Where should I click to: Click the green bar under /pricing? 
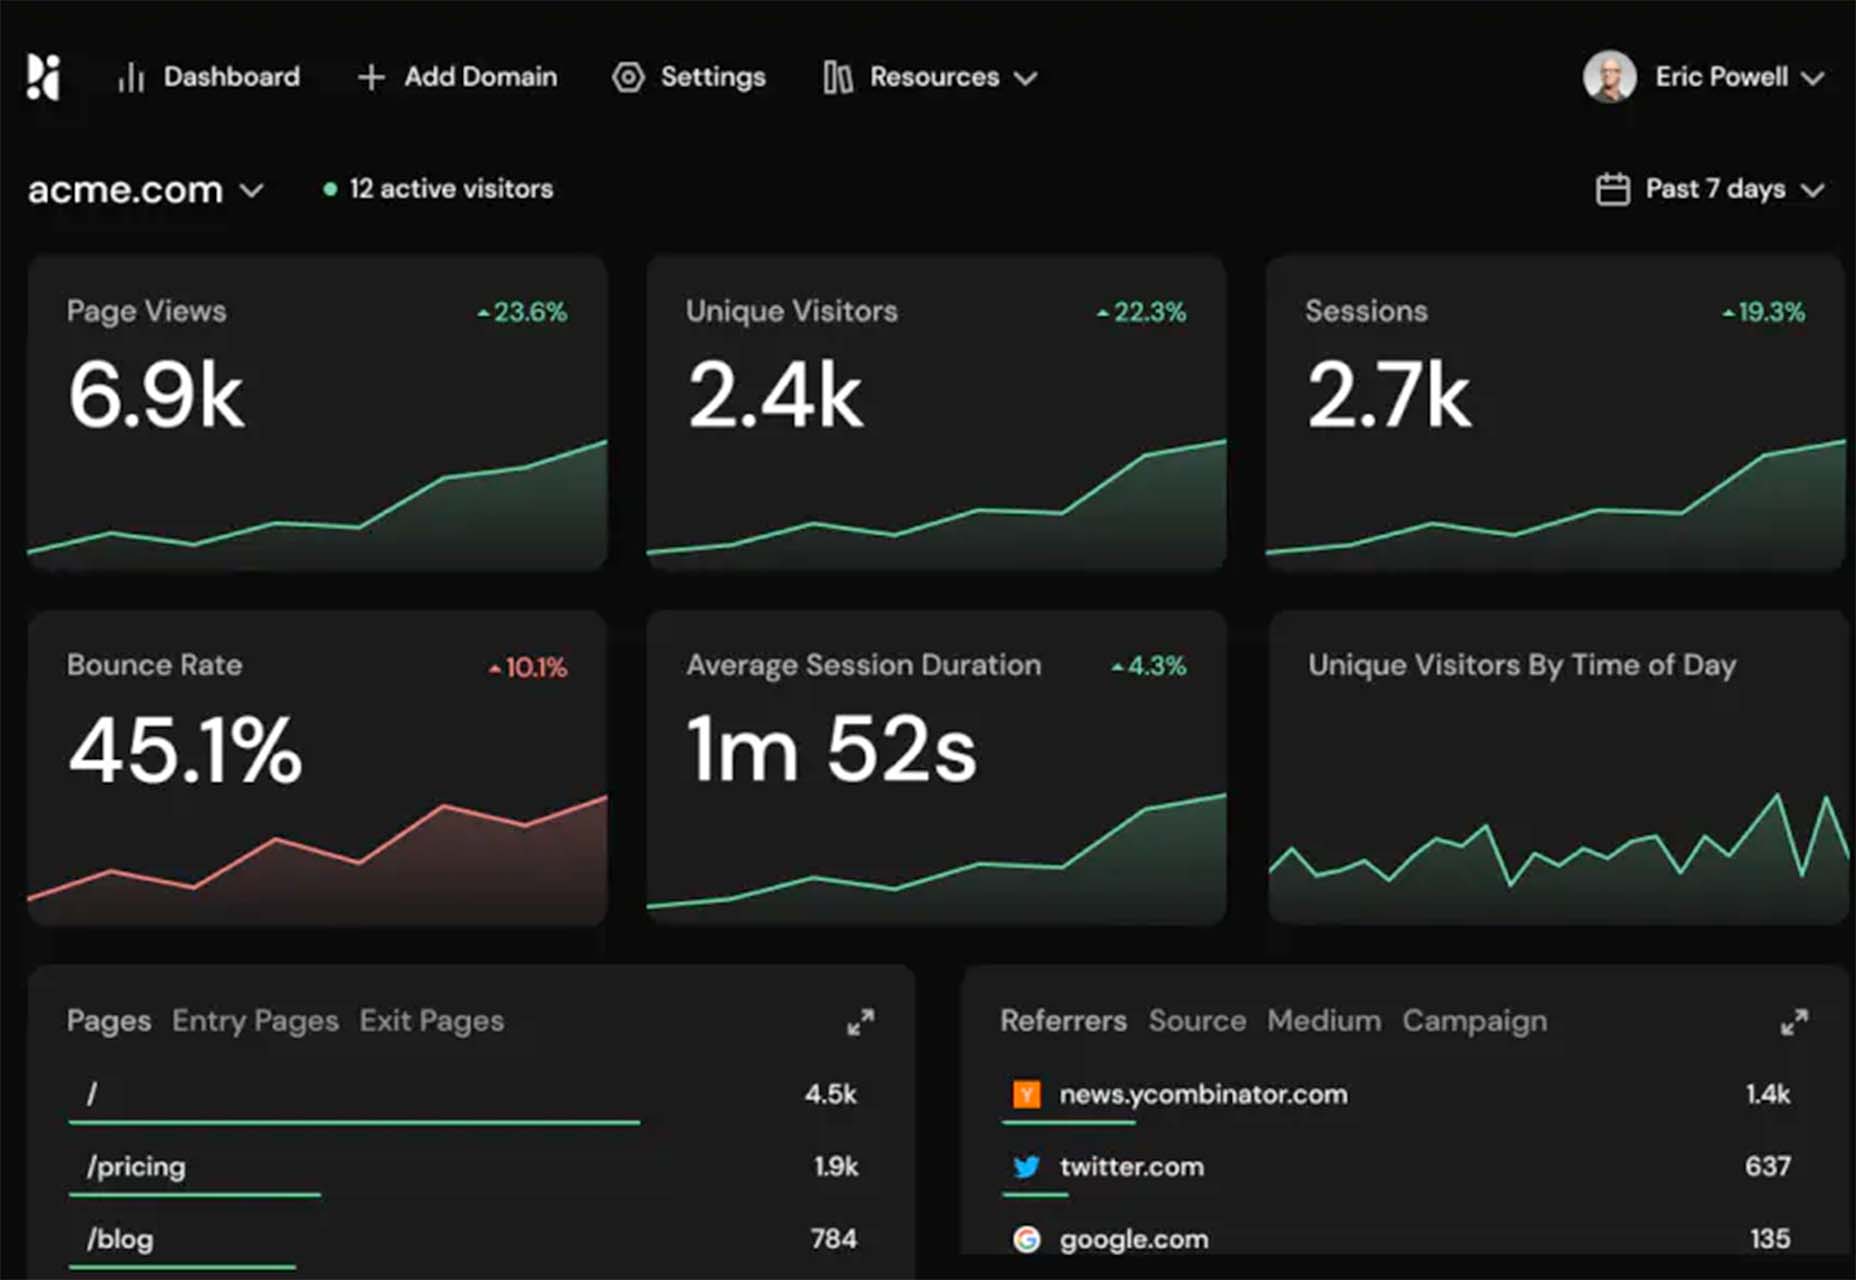click(x=194, y=1195)
